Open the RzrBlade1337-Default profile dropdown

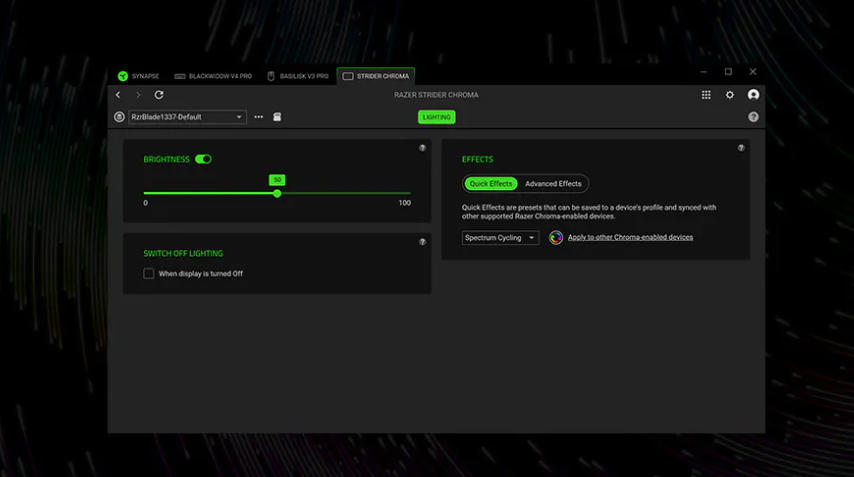pos(187,117)
